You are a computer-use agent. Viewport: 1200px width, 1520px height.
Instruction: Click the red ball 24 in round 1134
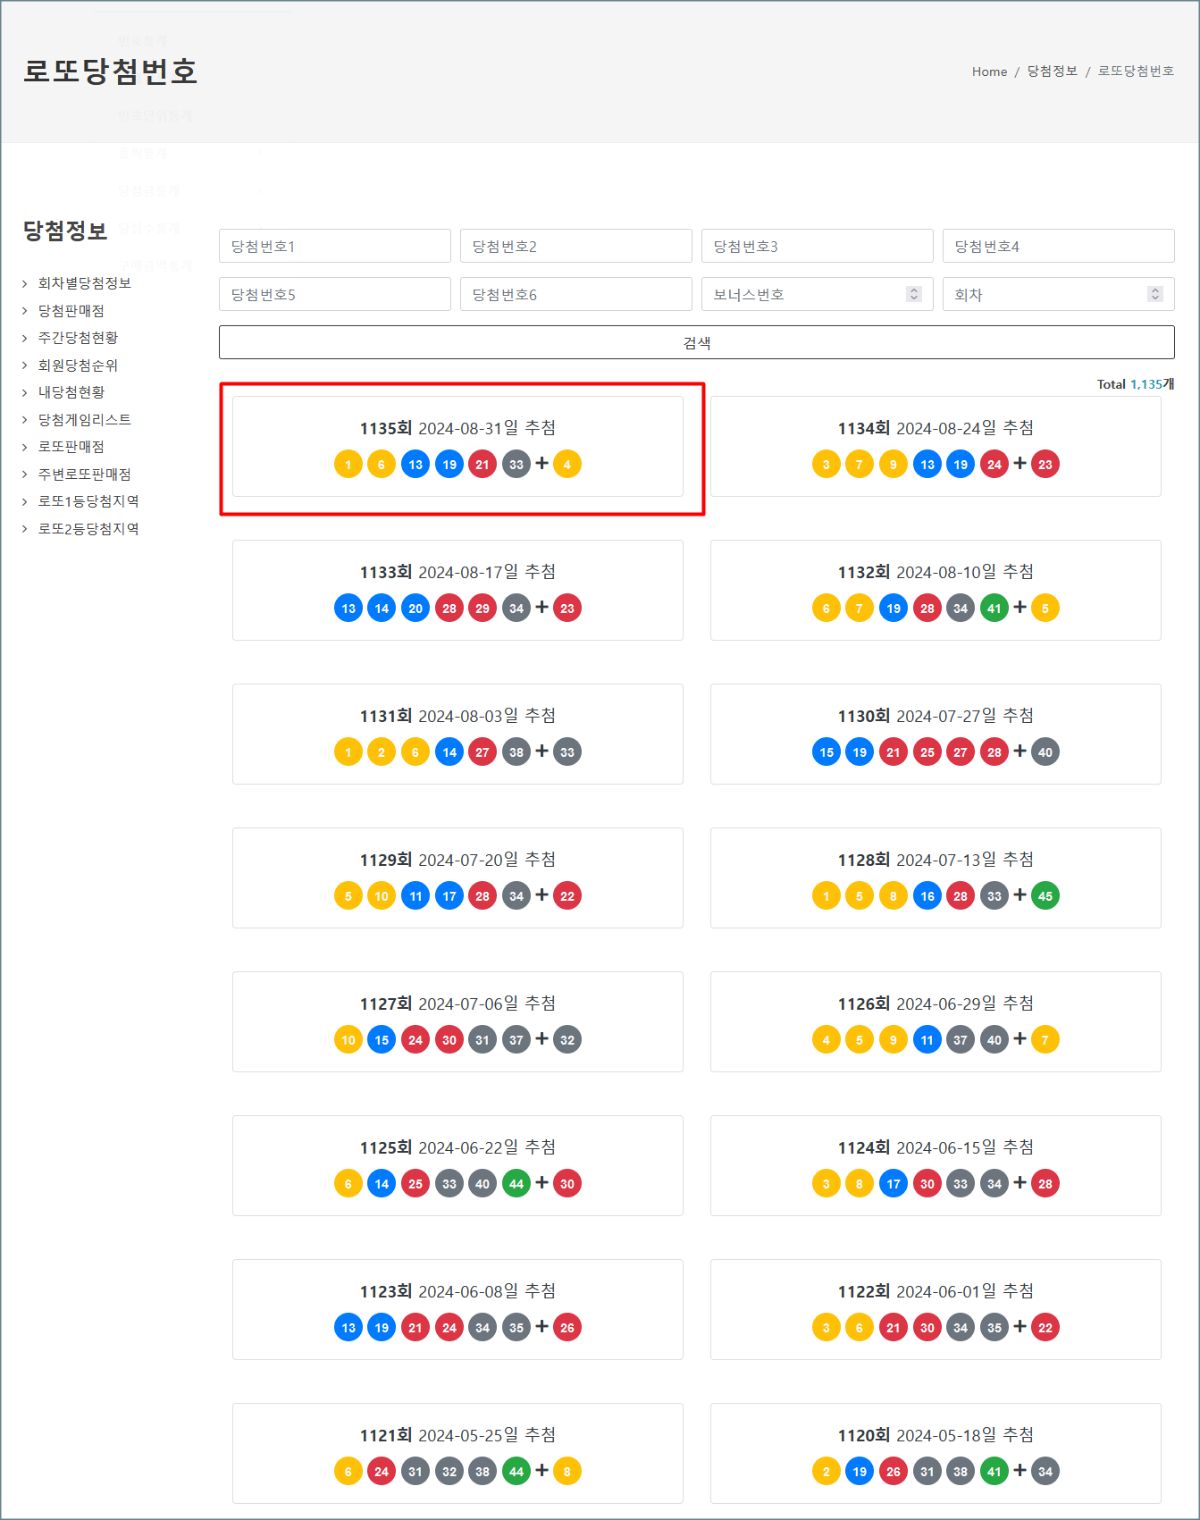click(x=994, y=464)
